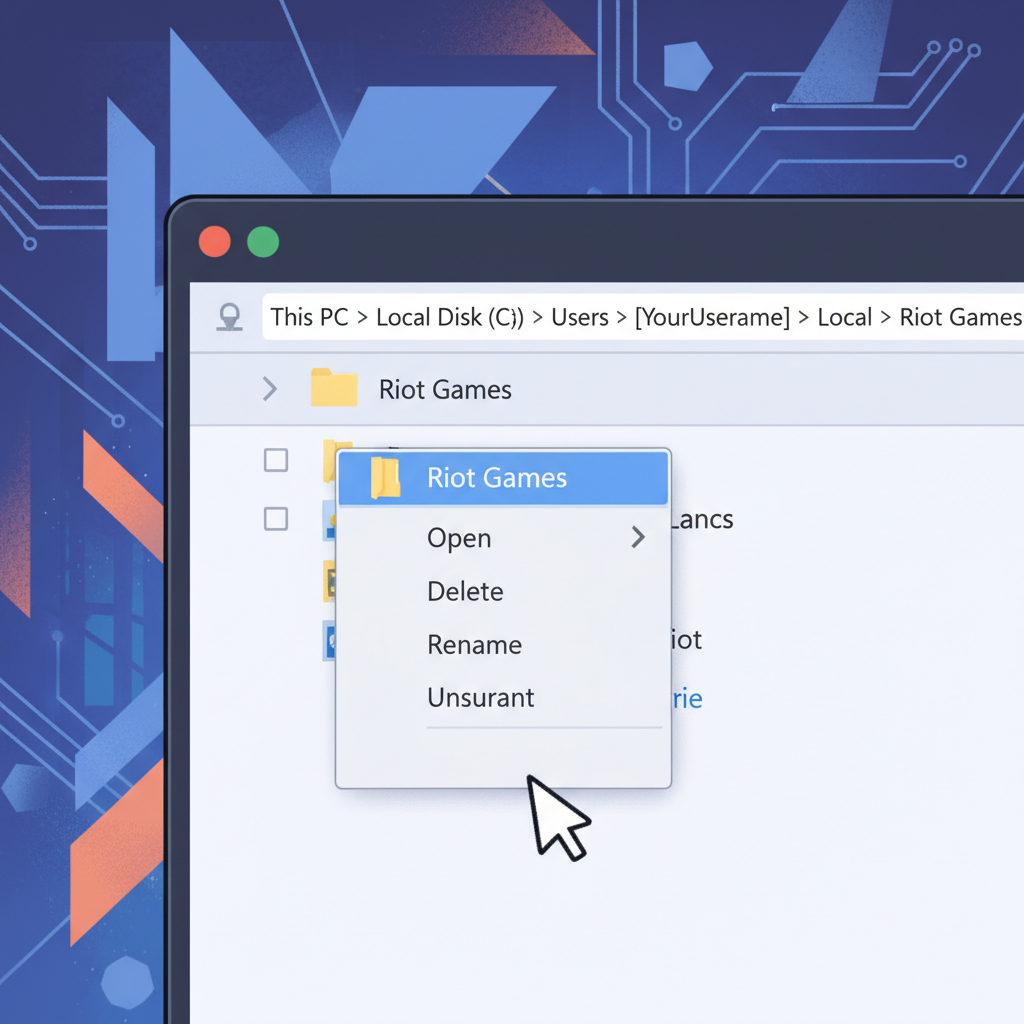Choose Delete from the context menu
Viewport: 1024px width, 1024px height.
pos(465,591)
